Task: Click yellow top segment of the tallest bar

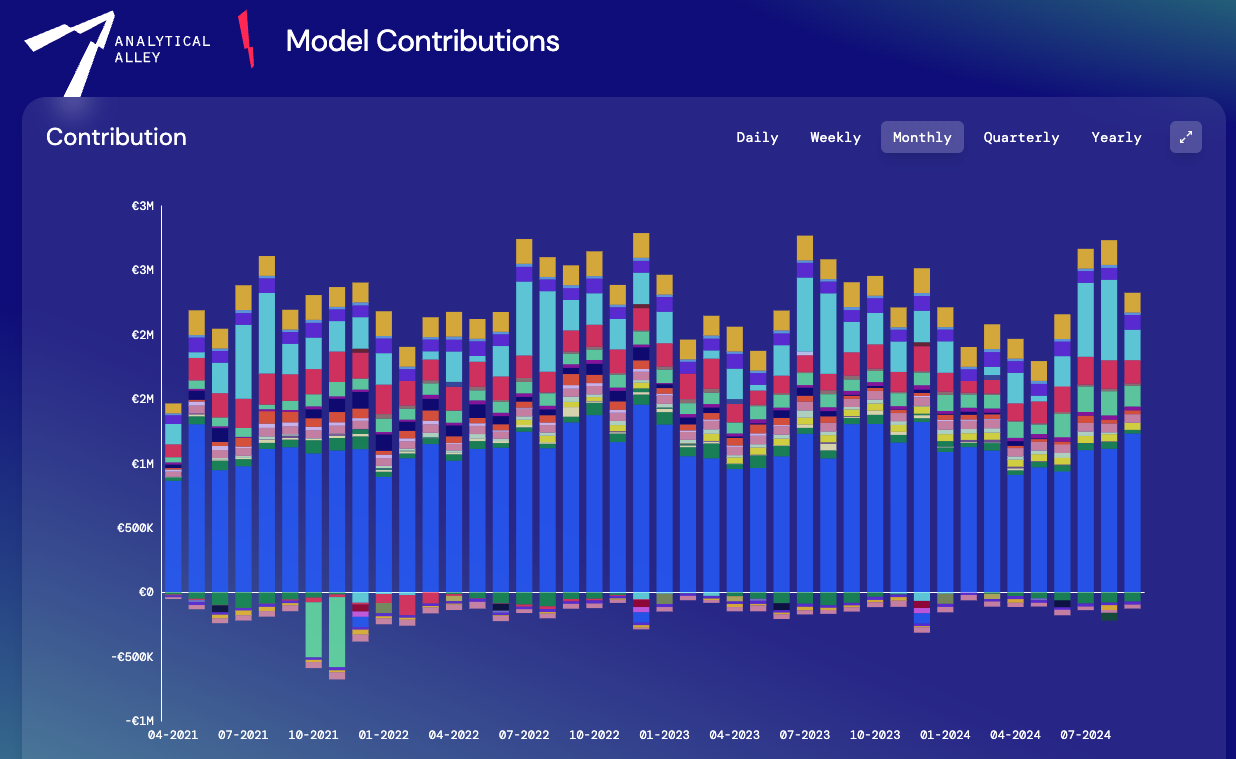Action: [641, 245]
